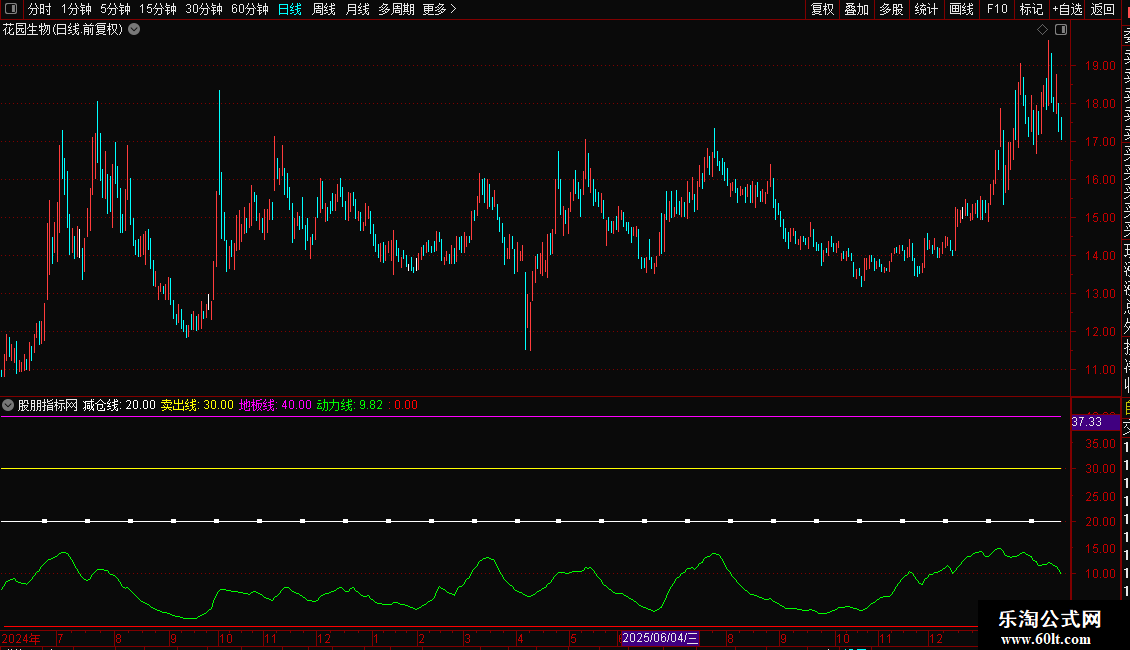Open F10 company info
The width and height of the screenshot is (1130, 650).
tap(997, 9)
